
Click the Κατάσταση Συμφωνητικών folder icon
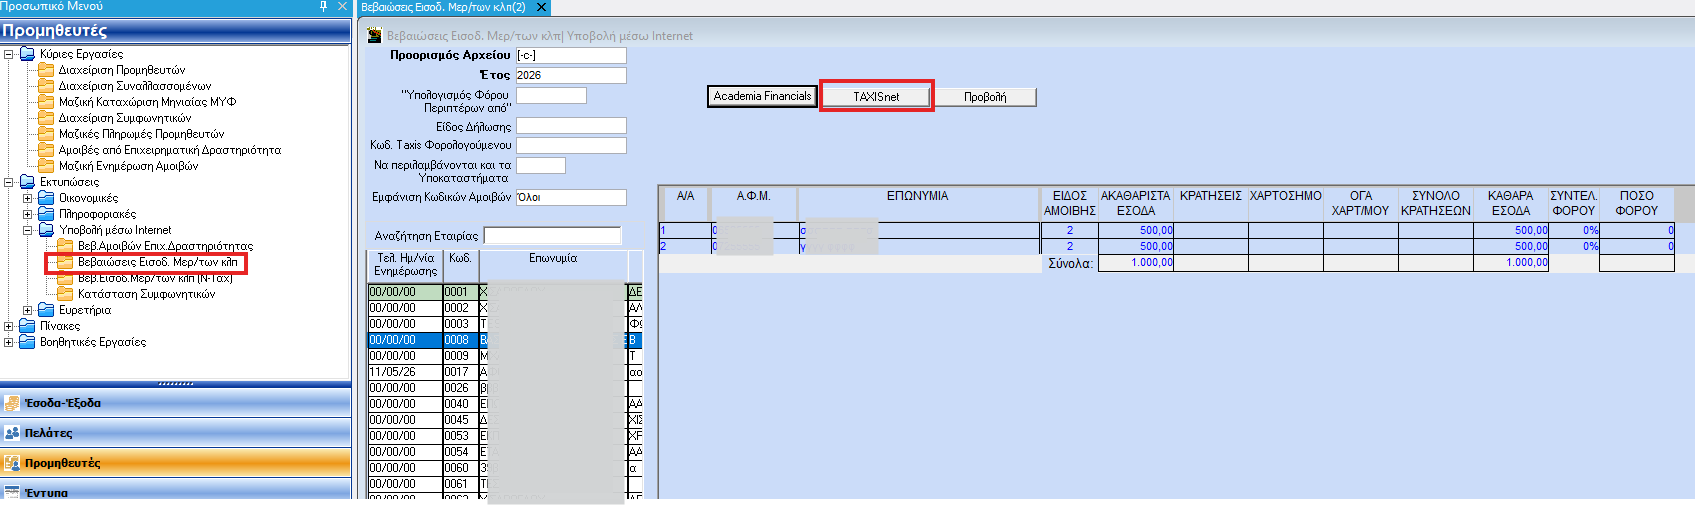pyautogui.click(x=65, y=294)
